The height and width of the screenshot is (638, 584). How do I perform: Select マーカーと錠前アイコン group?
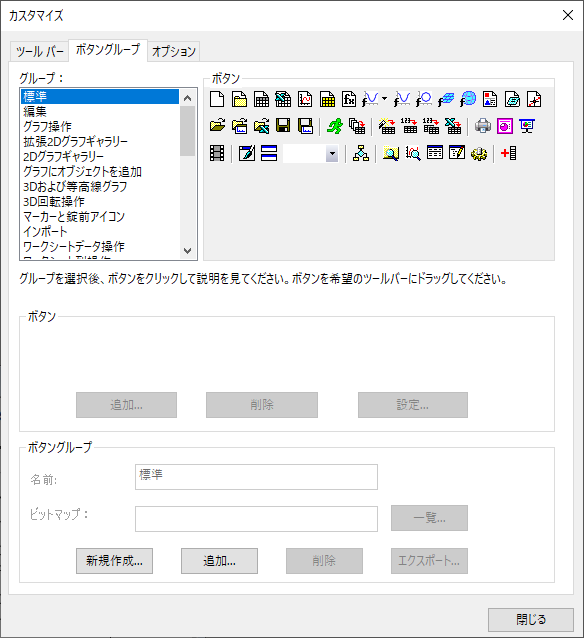(100, 217)
